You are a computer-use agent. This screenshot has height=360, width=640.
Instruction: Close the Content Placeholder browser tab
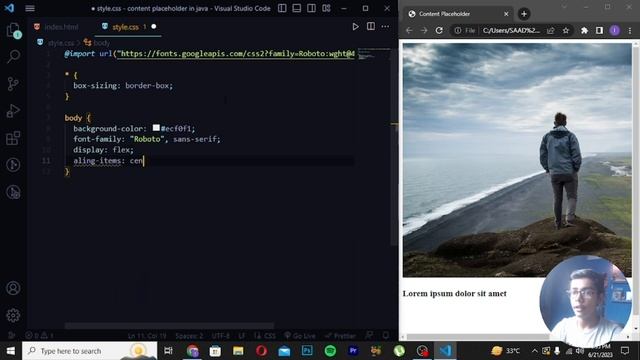click(506, 14)
